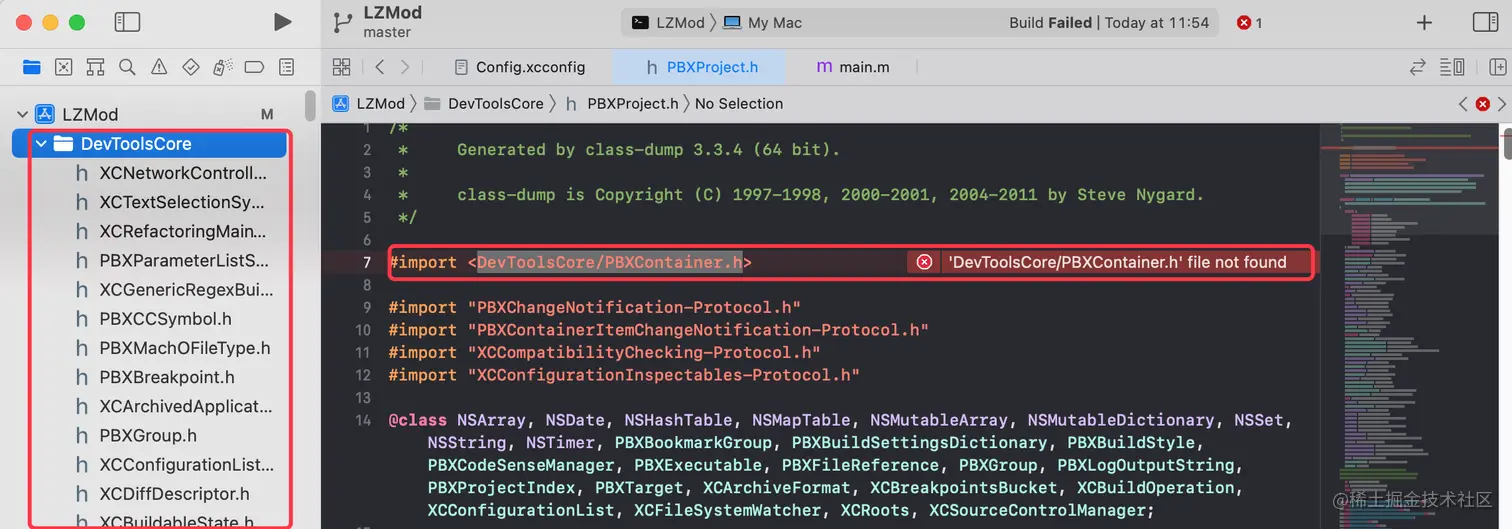Viewport: 1512px width, 529px height.
Task: Show the error count in toolbar
Action: 1249,22
